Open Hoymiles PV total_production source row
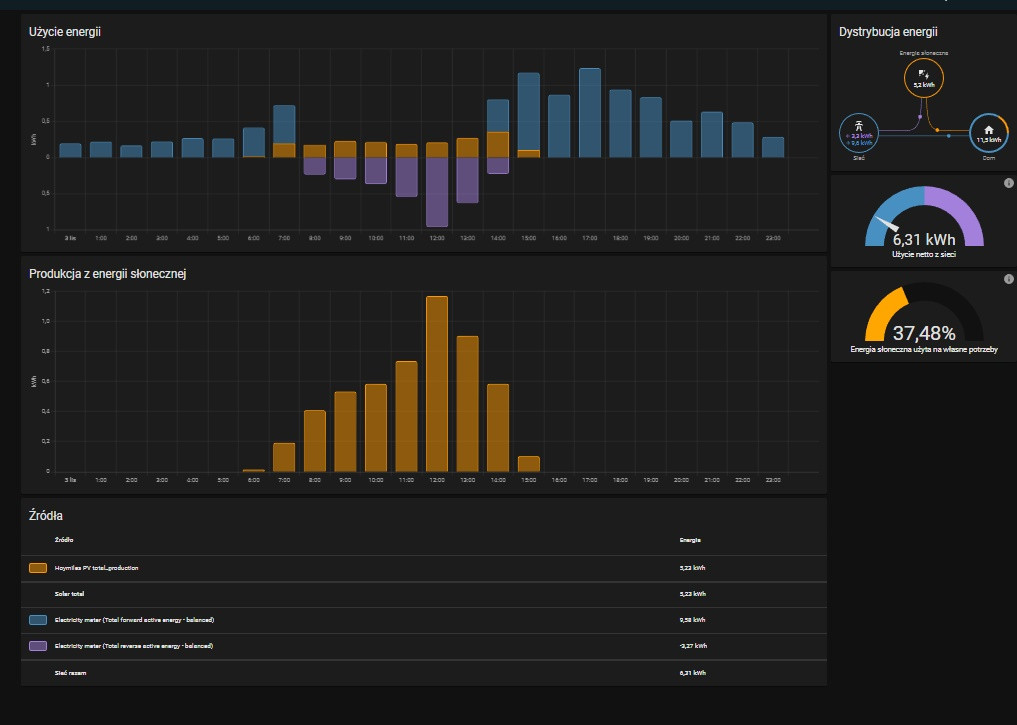 pyautogui.click(x=97, y=568)
